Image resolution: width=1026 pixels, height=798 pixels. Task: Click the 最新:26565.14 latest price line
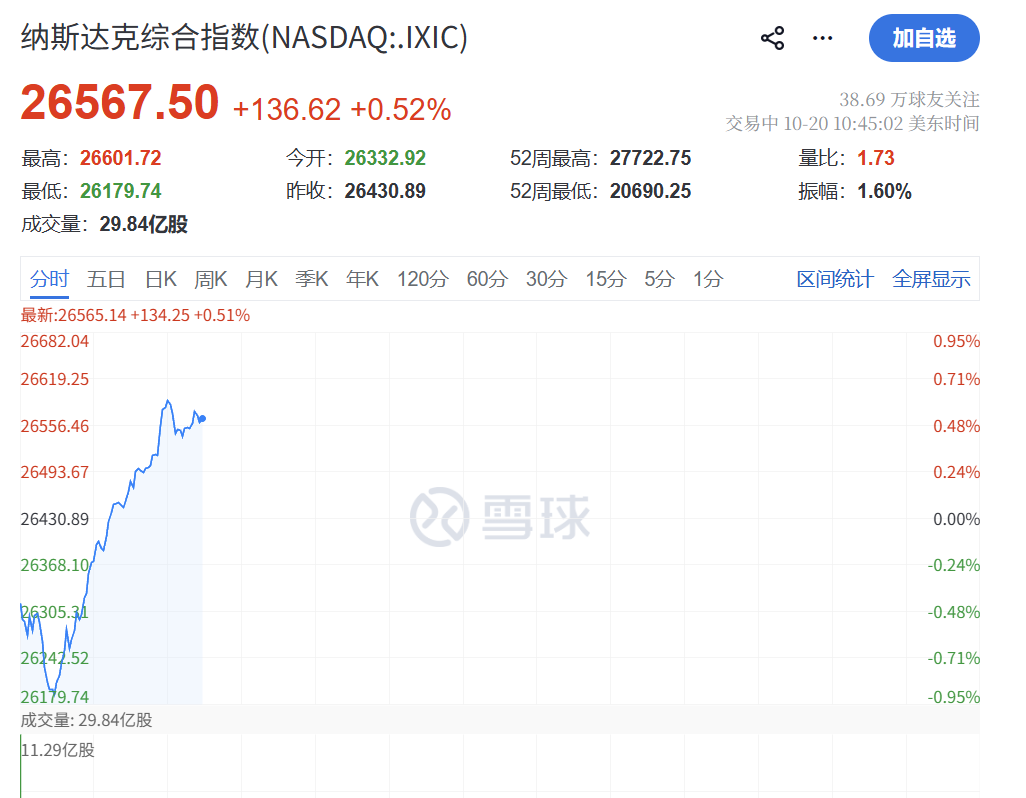pos(135,315)
